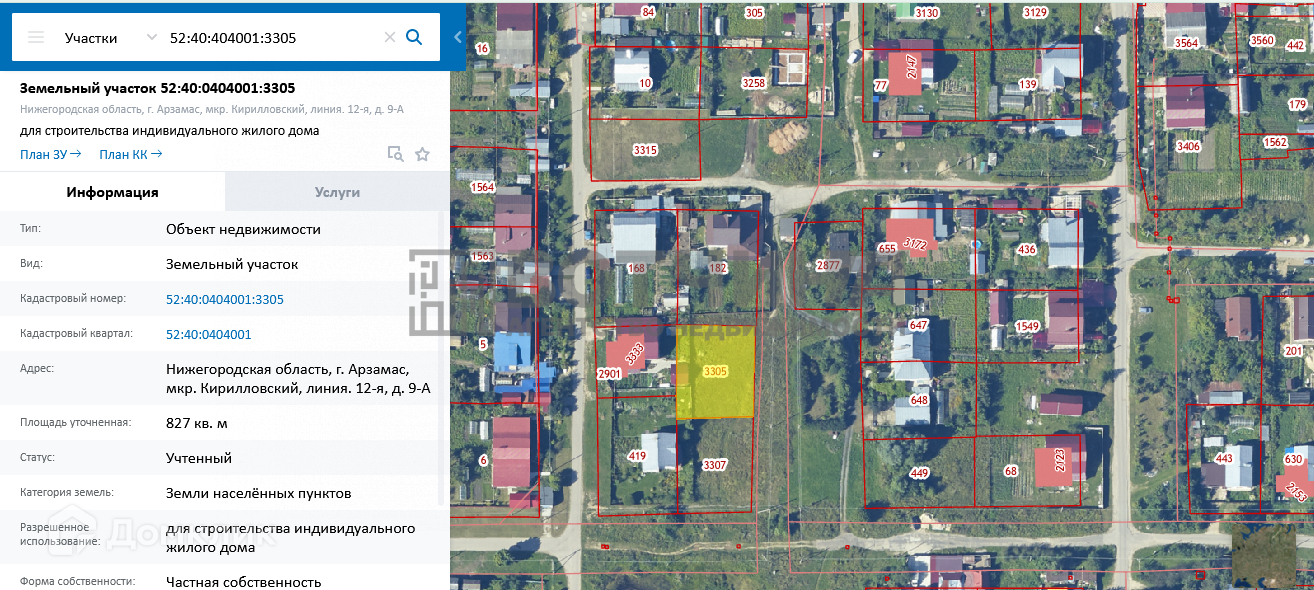Click parcel label 419 on map

[x=637, y=456]
